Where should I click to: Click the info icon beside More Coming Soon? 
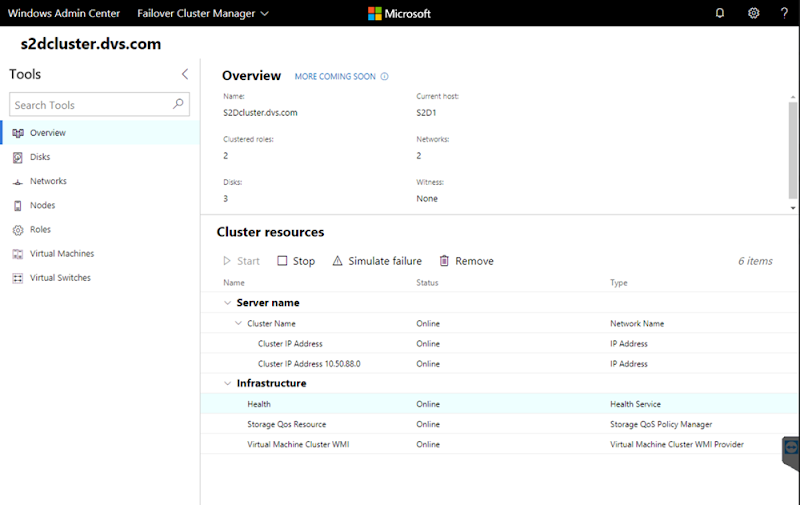(384, 77)
